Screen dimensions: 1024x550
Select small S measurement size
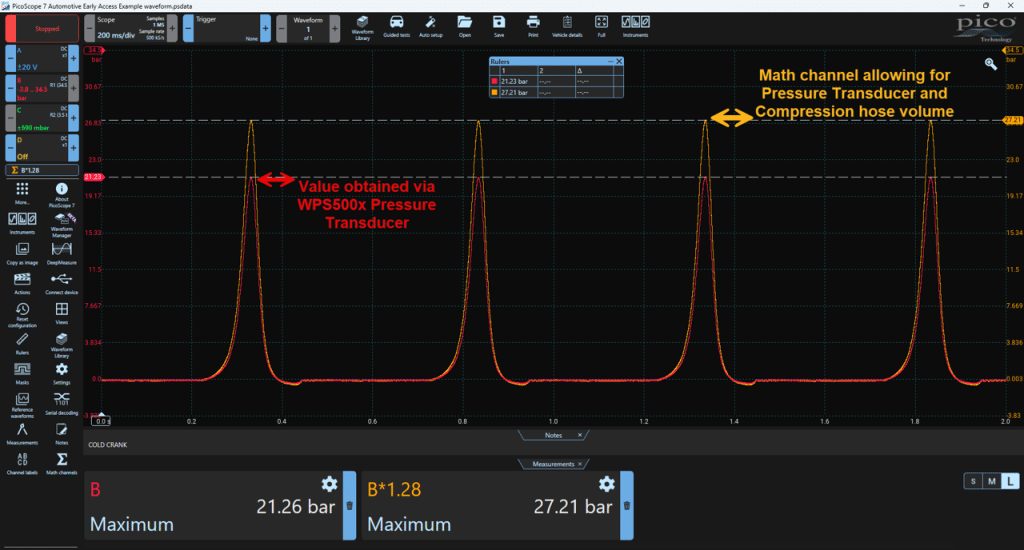click(x=973, y=481)
